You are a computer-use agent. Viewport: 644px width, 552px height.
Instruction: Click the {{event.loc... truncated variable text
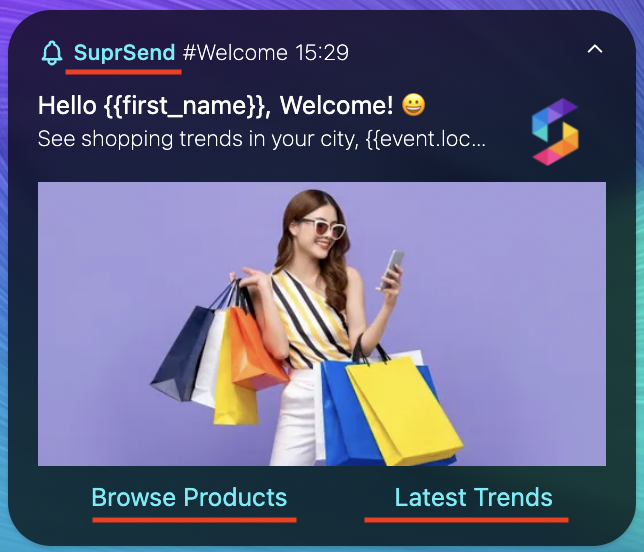coord(425,139)
